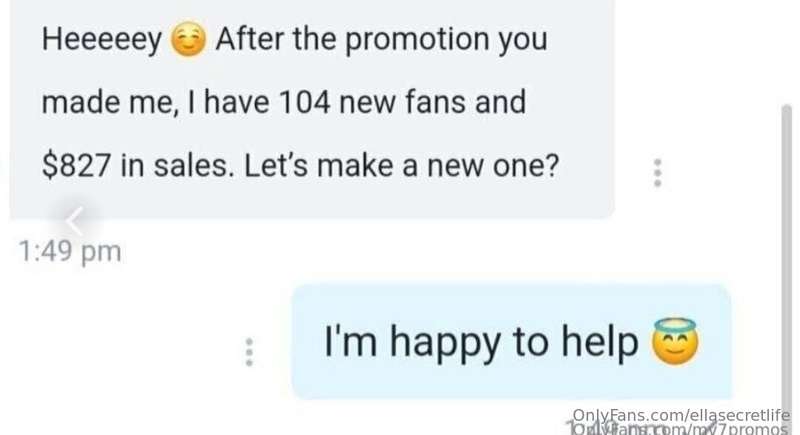Click the faint 1:49 time under the reply
The image size is (800, 435).
coord(587,427)
